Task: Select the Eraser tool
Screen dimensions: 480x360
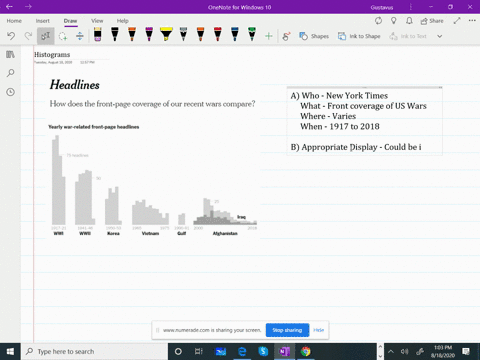Action: point(97,34)
